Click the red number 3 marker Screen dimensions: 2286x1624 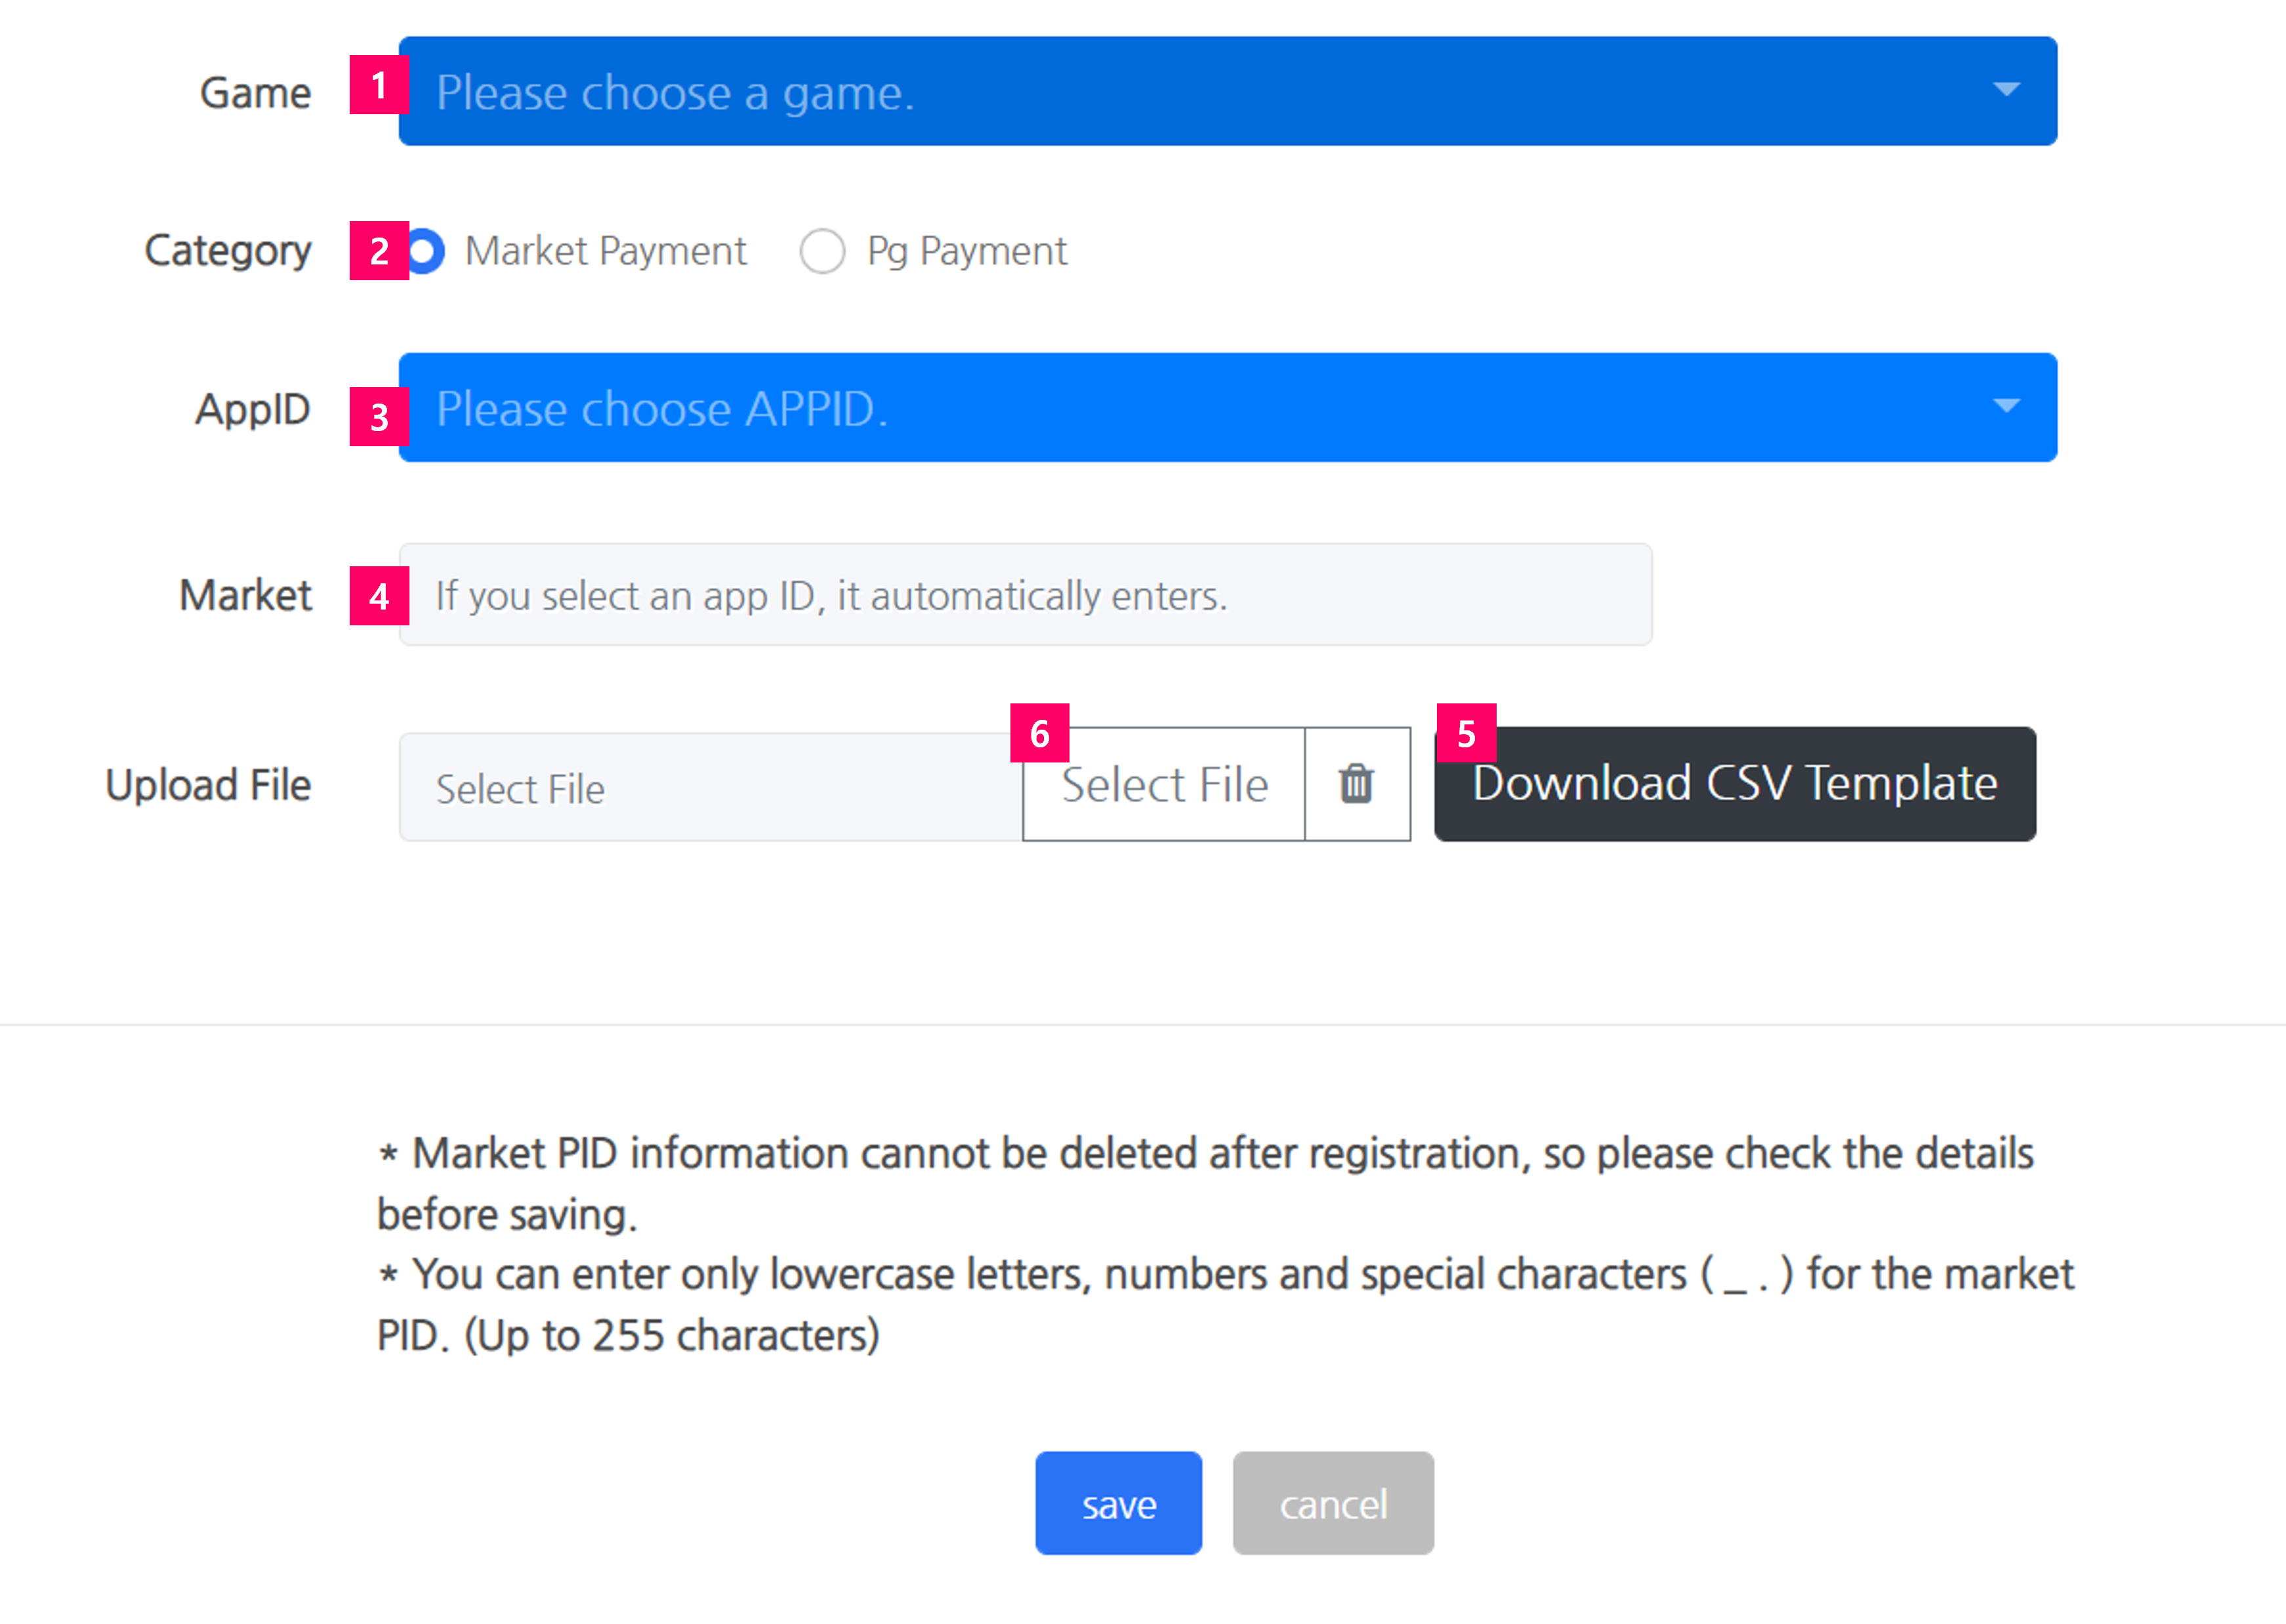[379, 417]
